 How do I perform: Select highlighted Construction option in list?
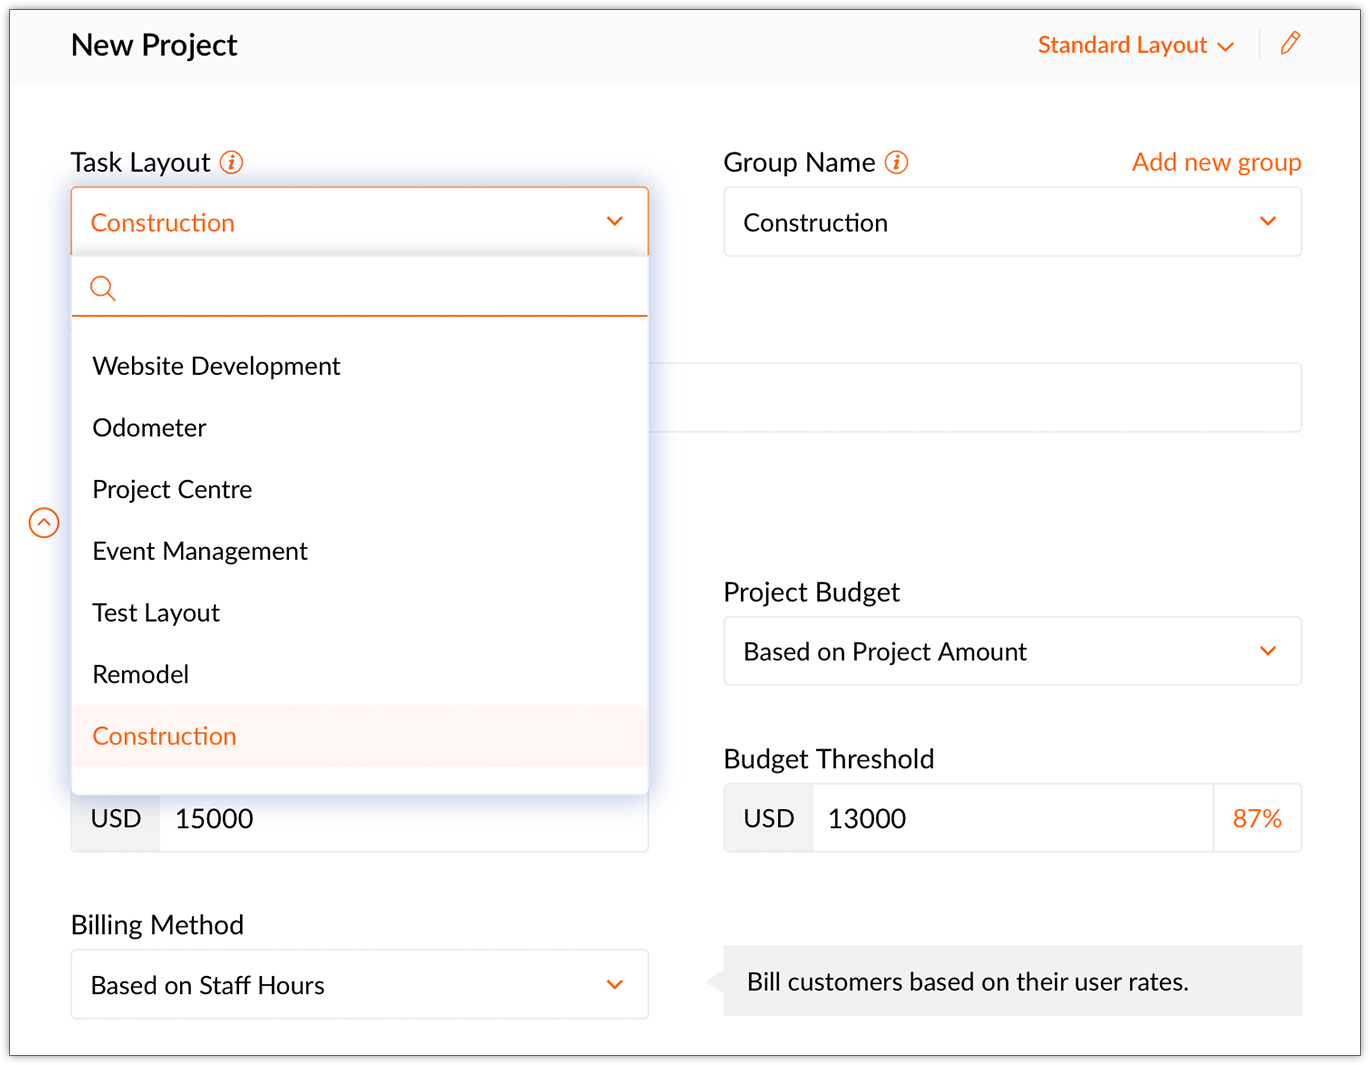(360, 736)
